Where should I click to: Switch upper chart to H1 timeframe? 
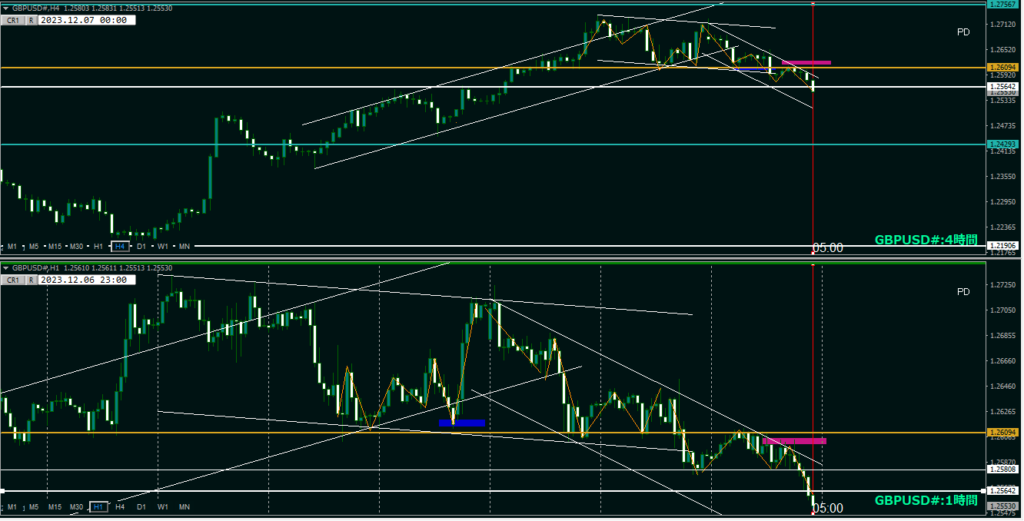(98, 246)
